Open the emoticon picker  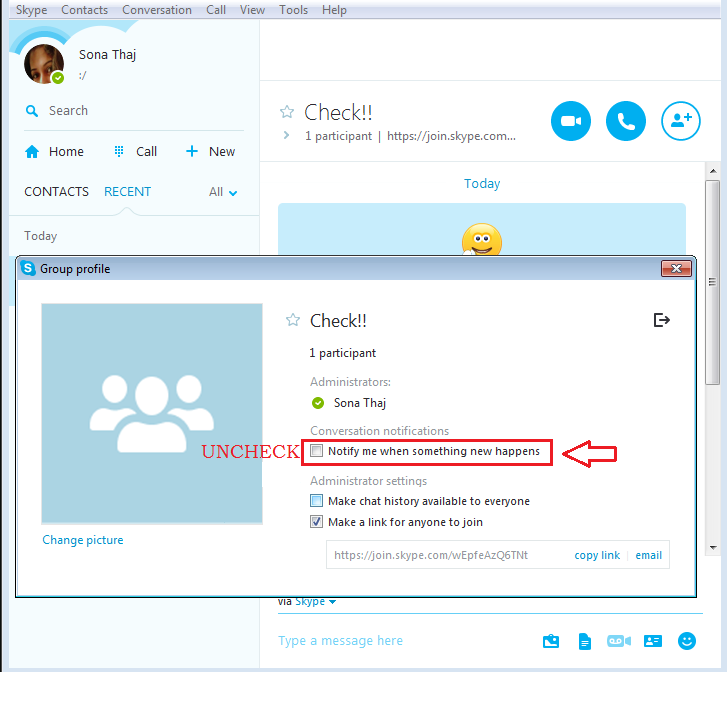click(687, 641)
